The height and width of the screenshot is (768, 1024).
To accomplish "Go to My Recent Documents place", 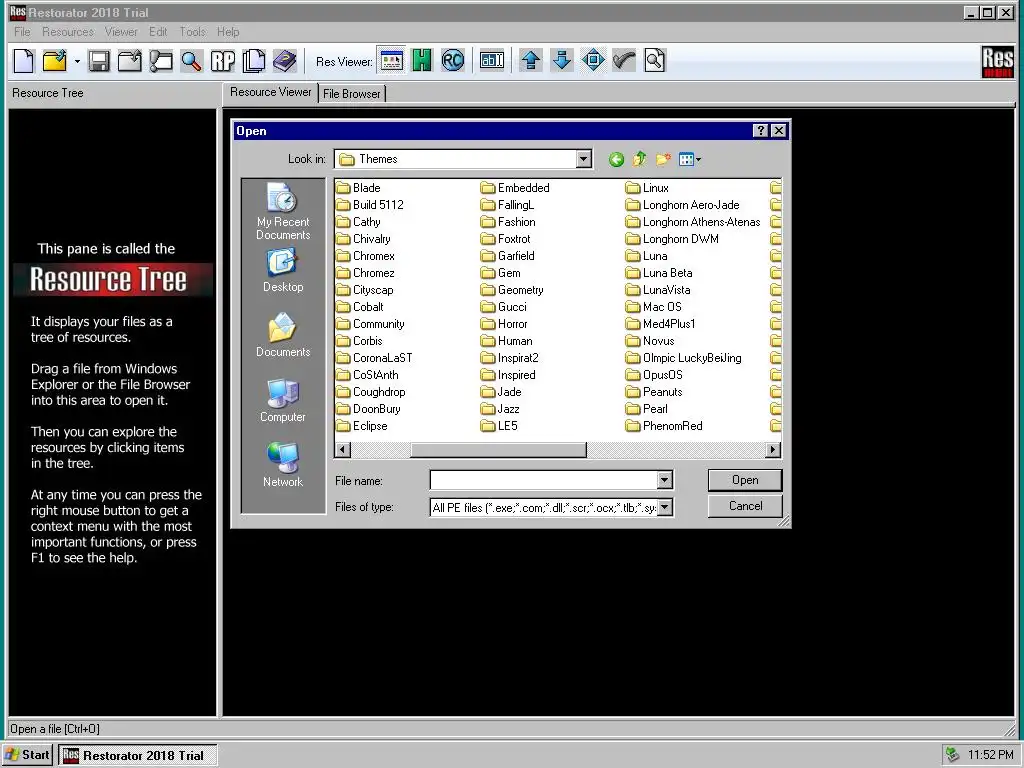I will coord(283,211).
